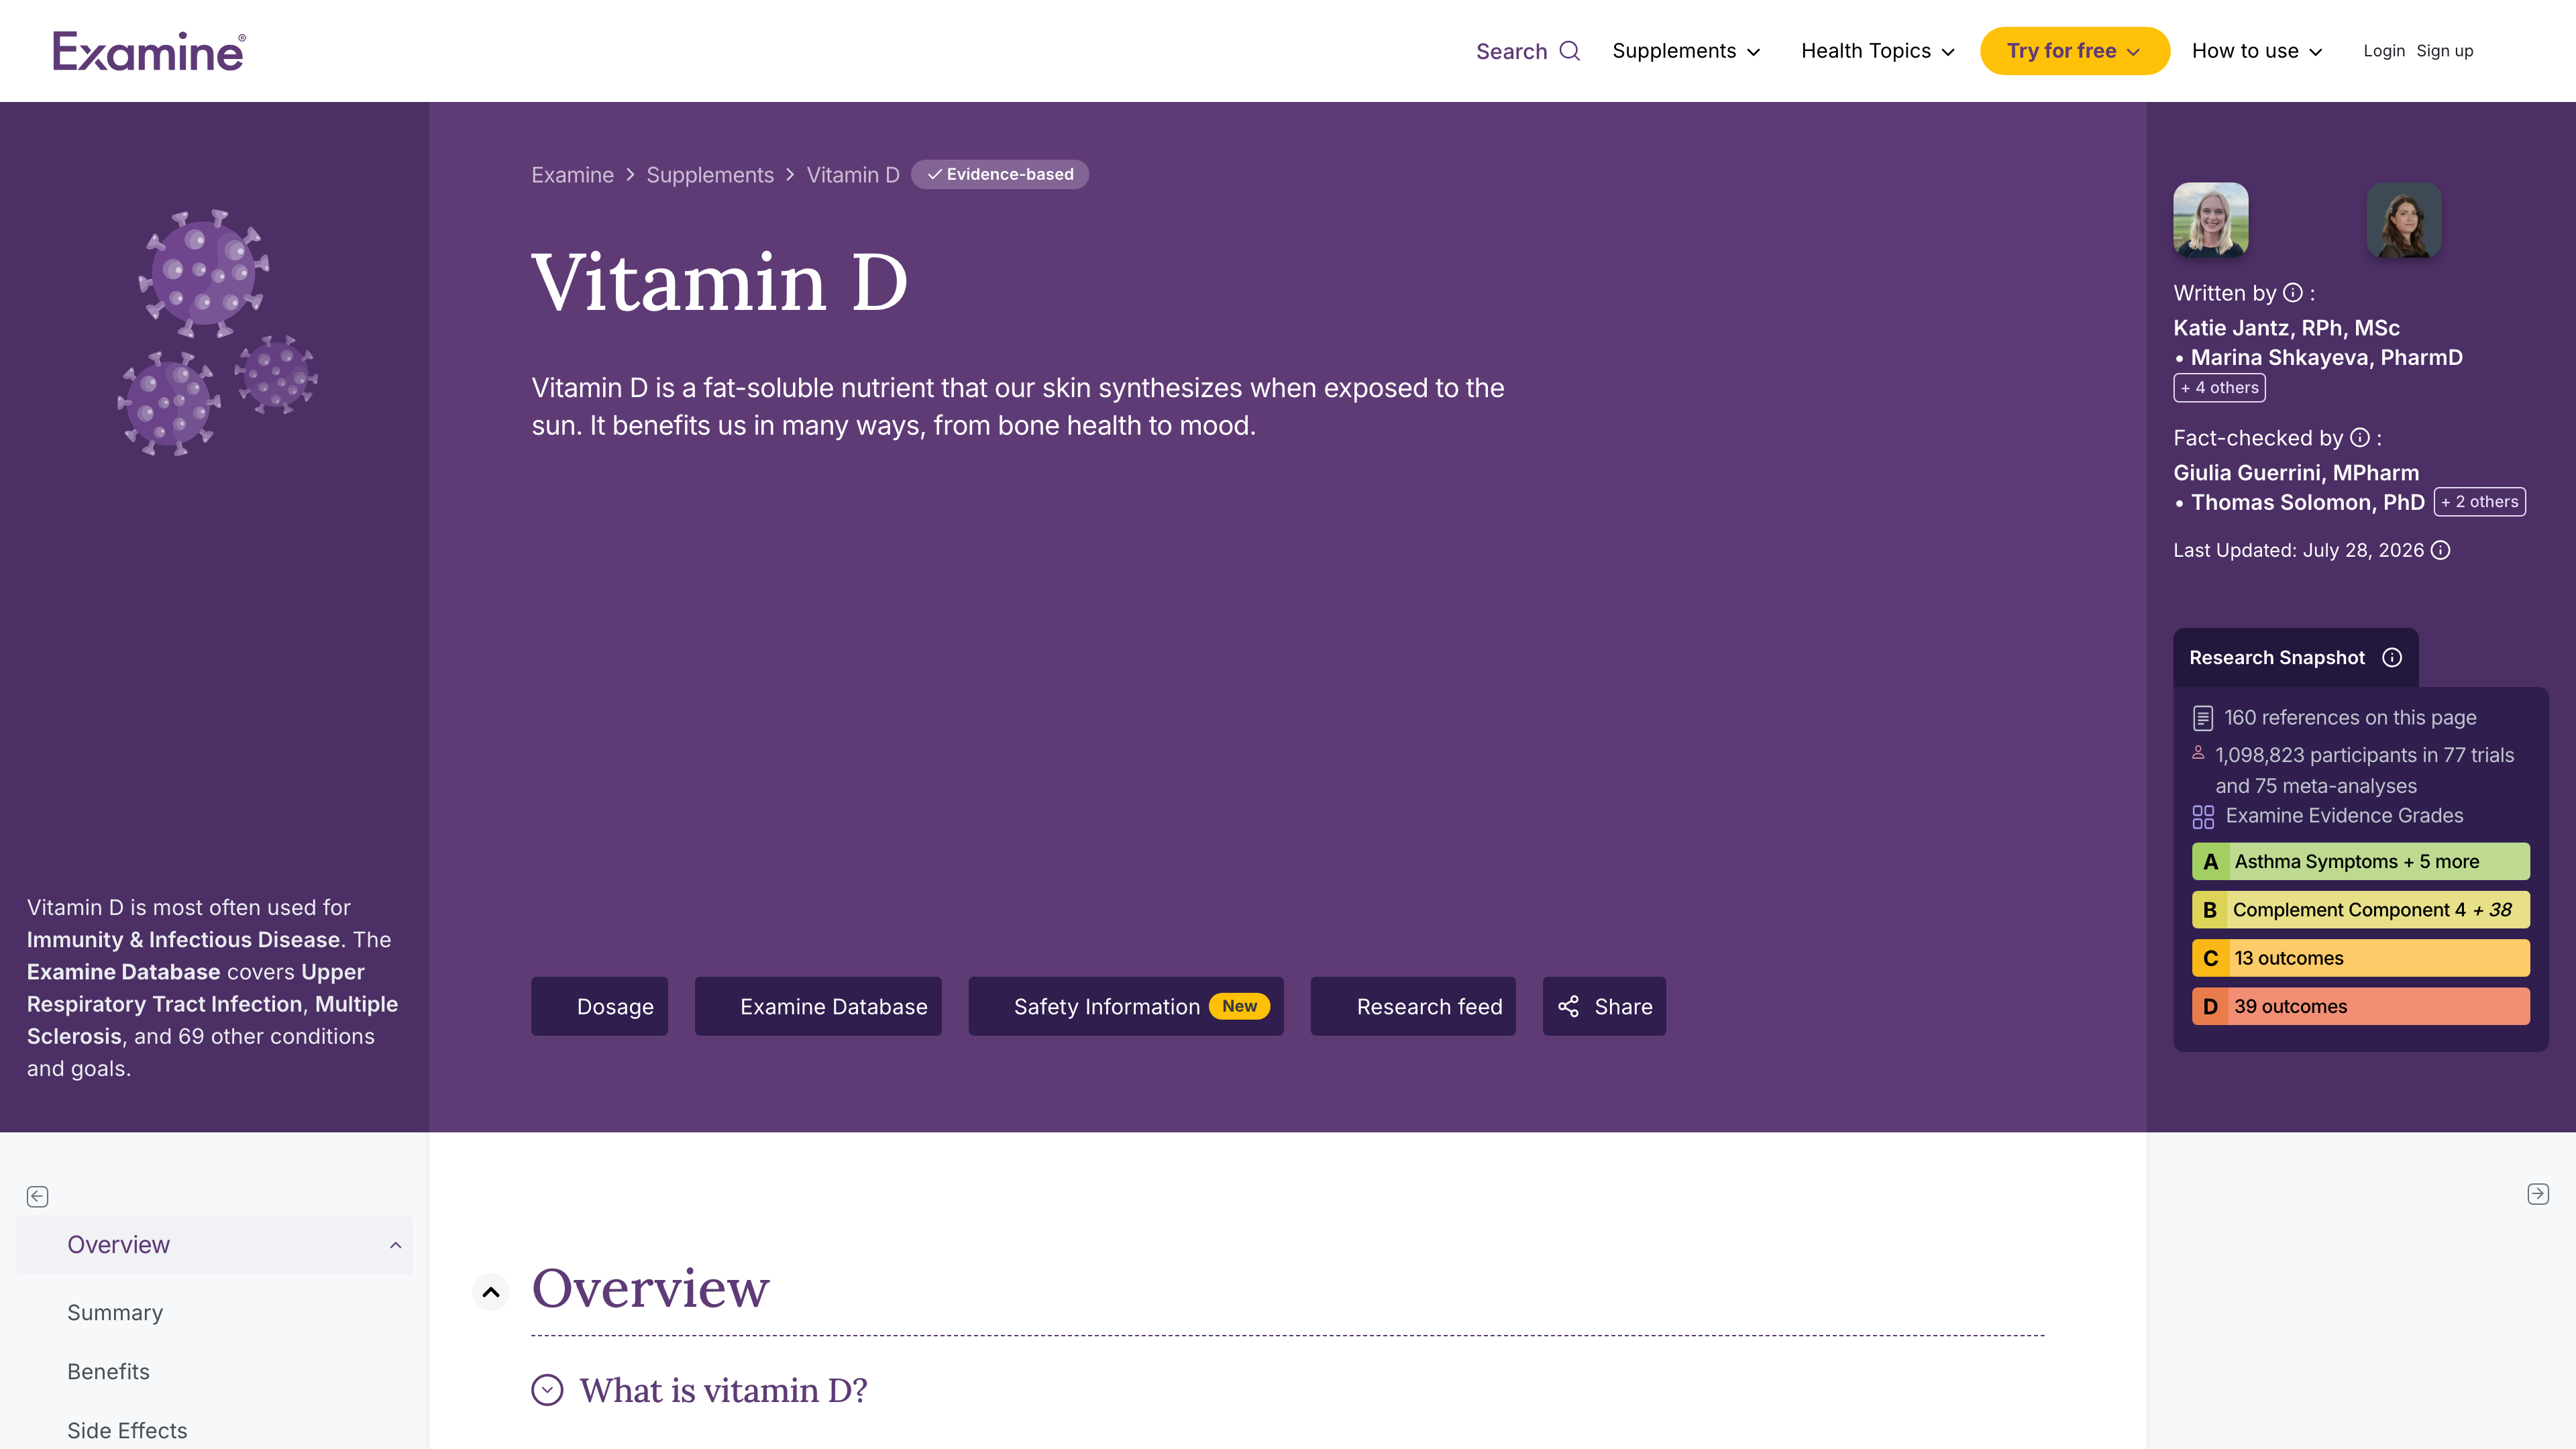Screen dimensions: 2576x1449
Task: Click the participants person icon
Action: click(x=2198, y=752)
